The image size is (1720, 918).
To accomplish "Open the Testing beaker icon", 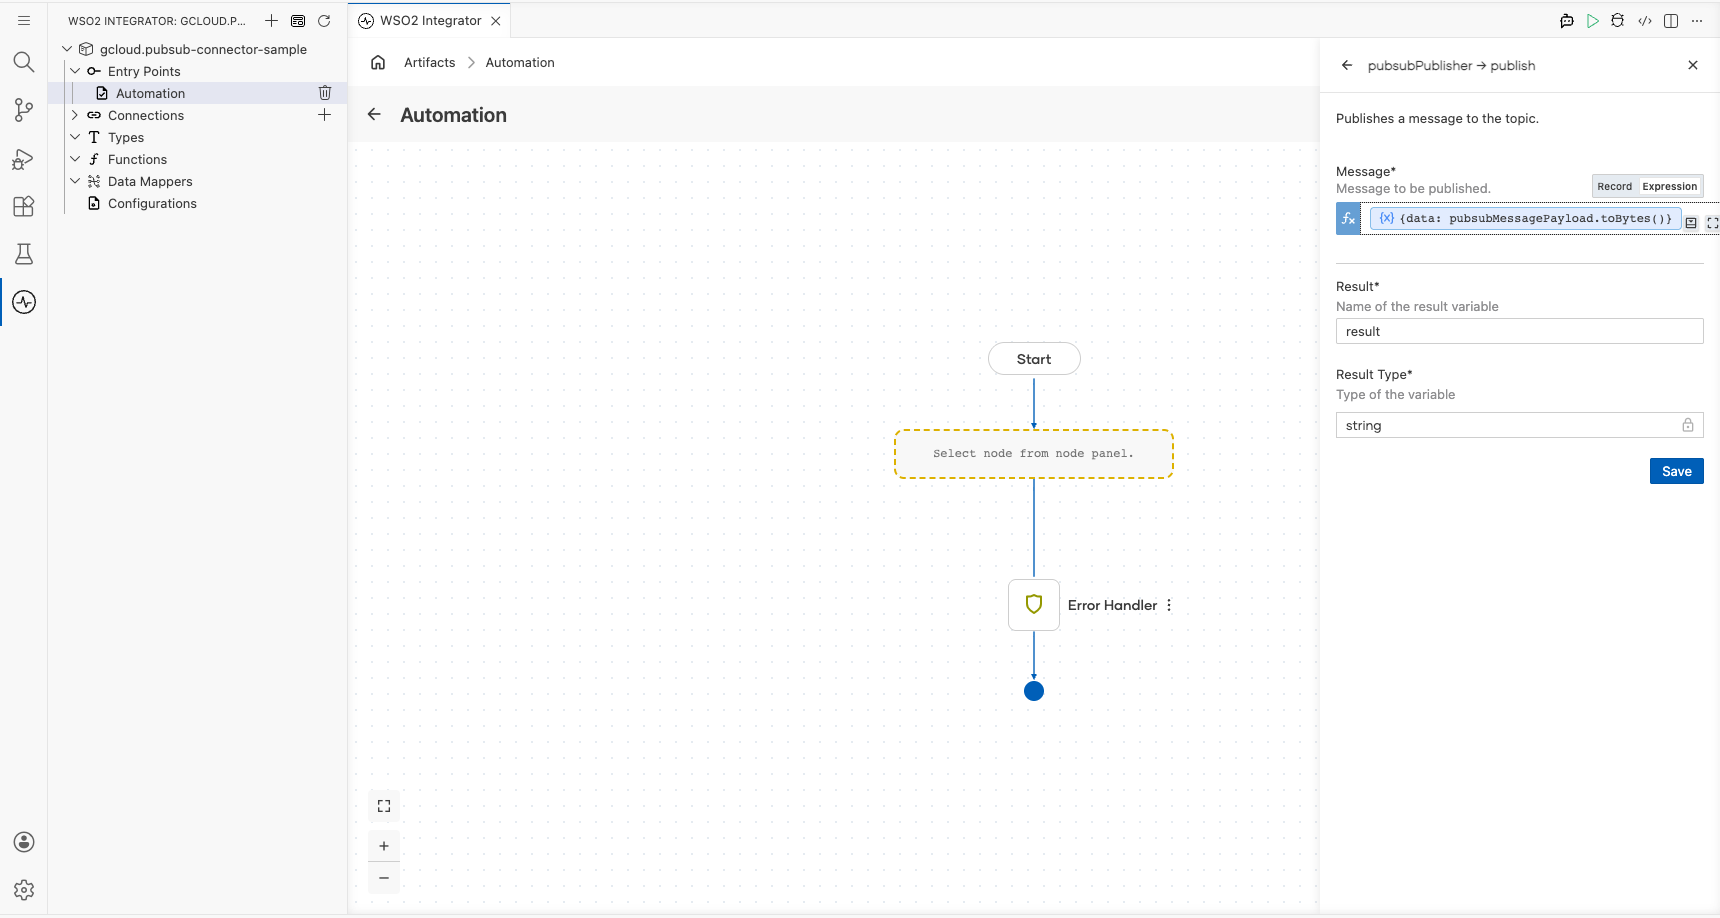I will [x=24, y=254].
